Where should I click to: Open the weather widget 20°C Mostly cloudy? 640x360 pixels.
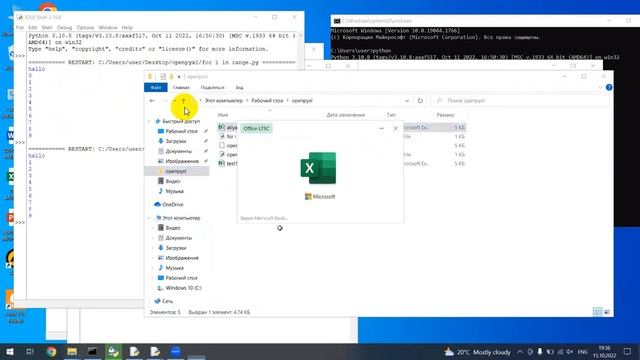[x=478, y=352]
